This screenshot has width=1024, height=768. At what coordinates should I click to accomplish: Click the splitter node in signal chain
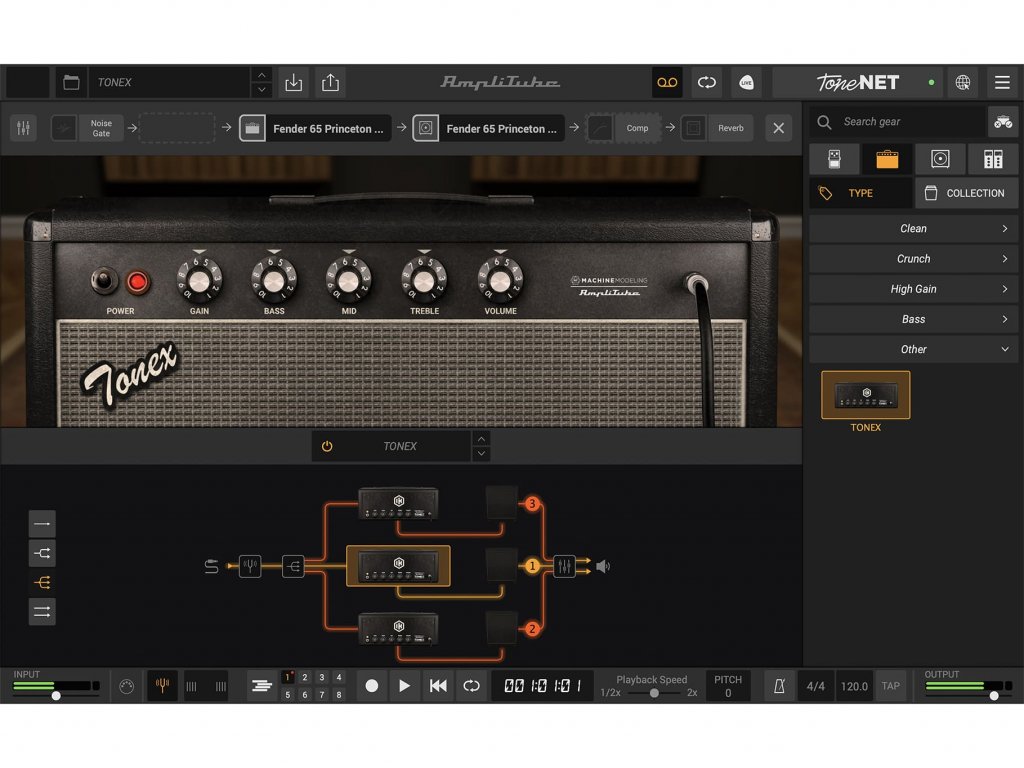click(293, 566)
